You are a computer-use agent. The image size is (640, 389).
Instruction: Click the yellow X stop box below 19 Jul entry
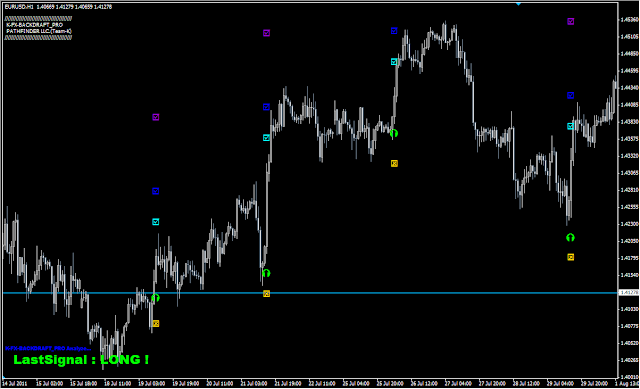coord(156,324)
